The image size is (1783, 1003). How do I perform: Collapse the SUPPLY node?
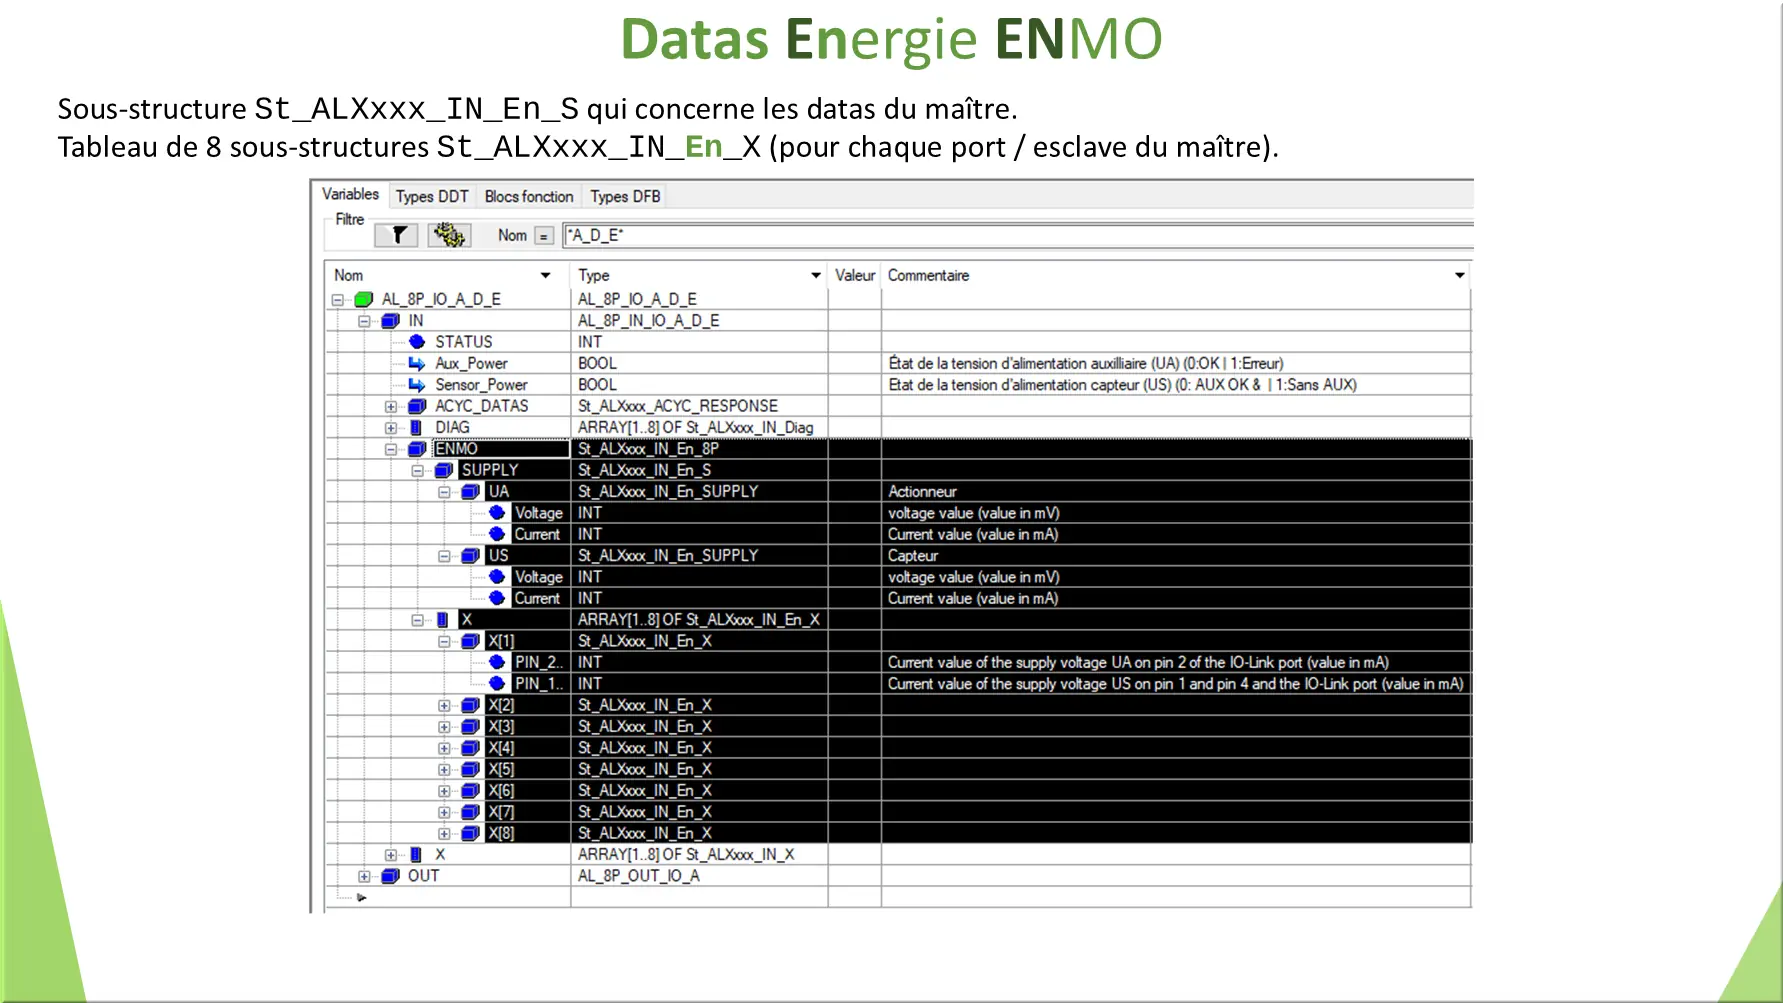[418, 471]
